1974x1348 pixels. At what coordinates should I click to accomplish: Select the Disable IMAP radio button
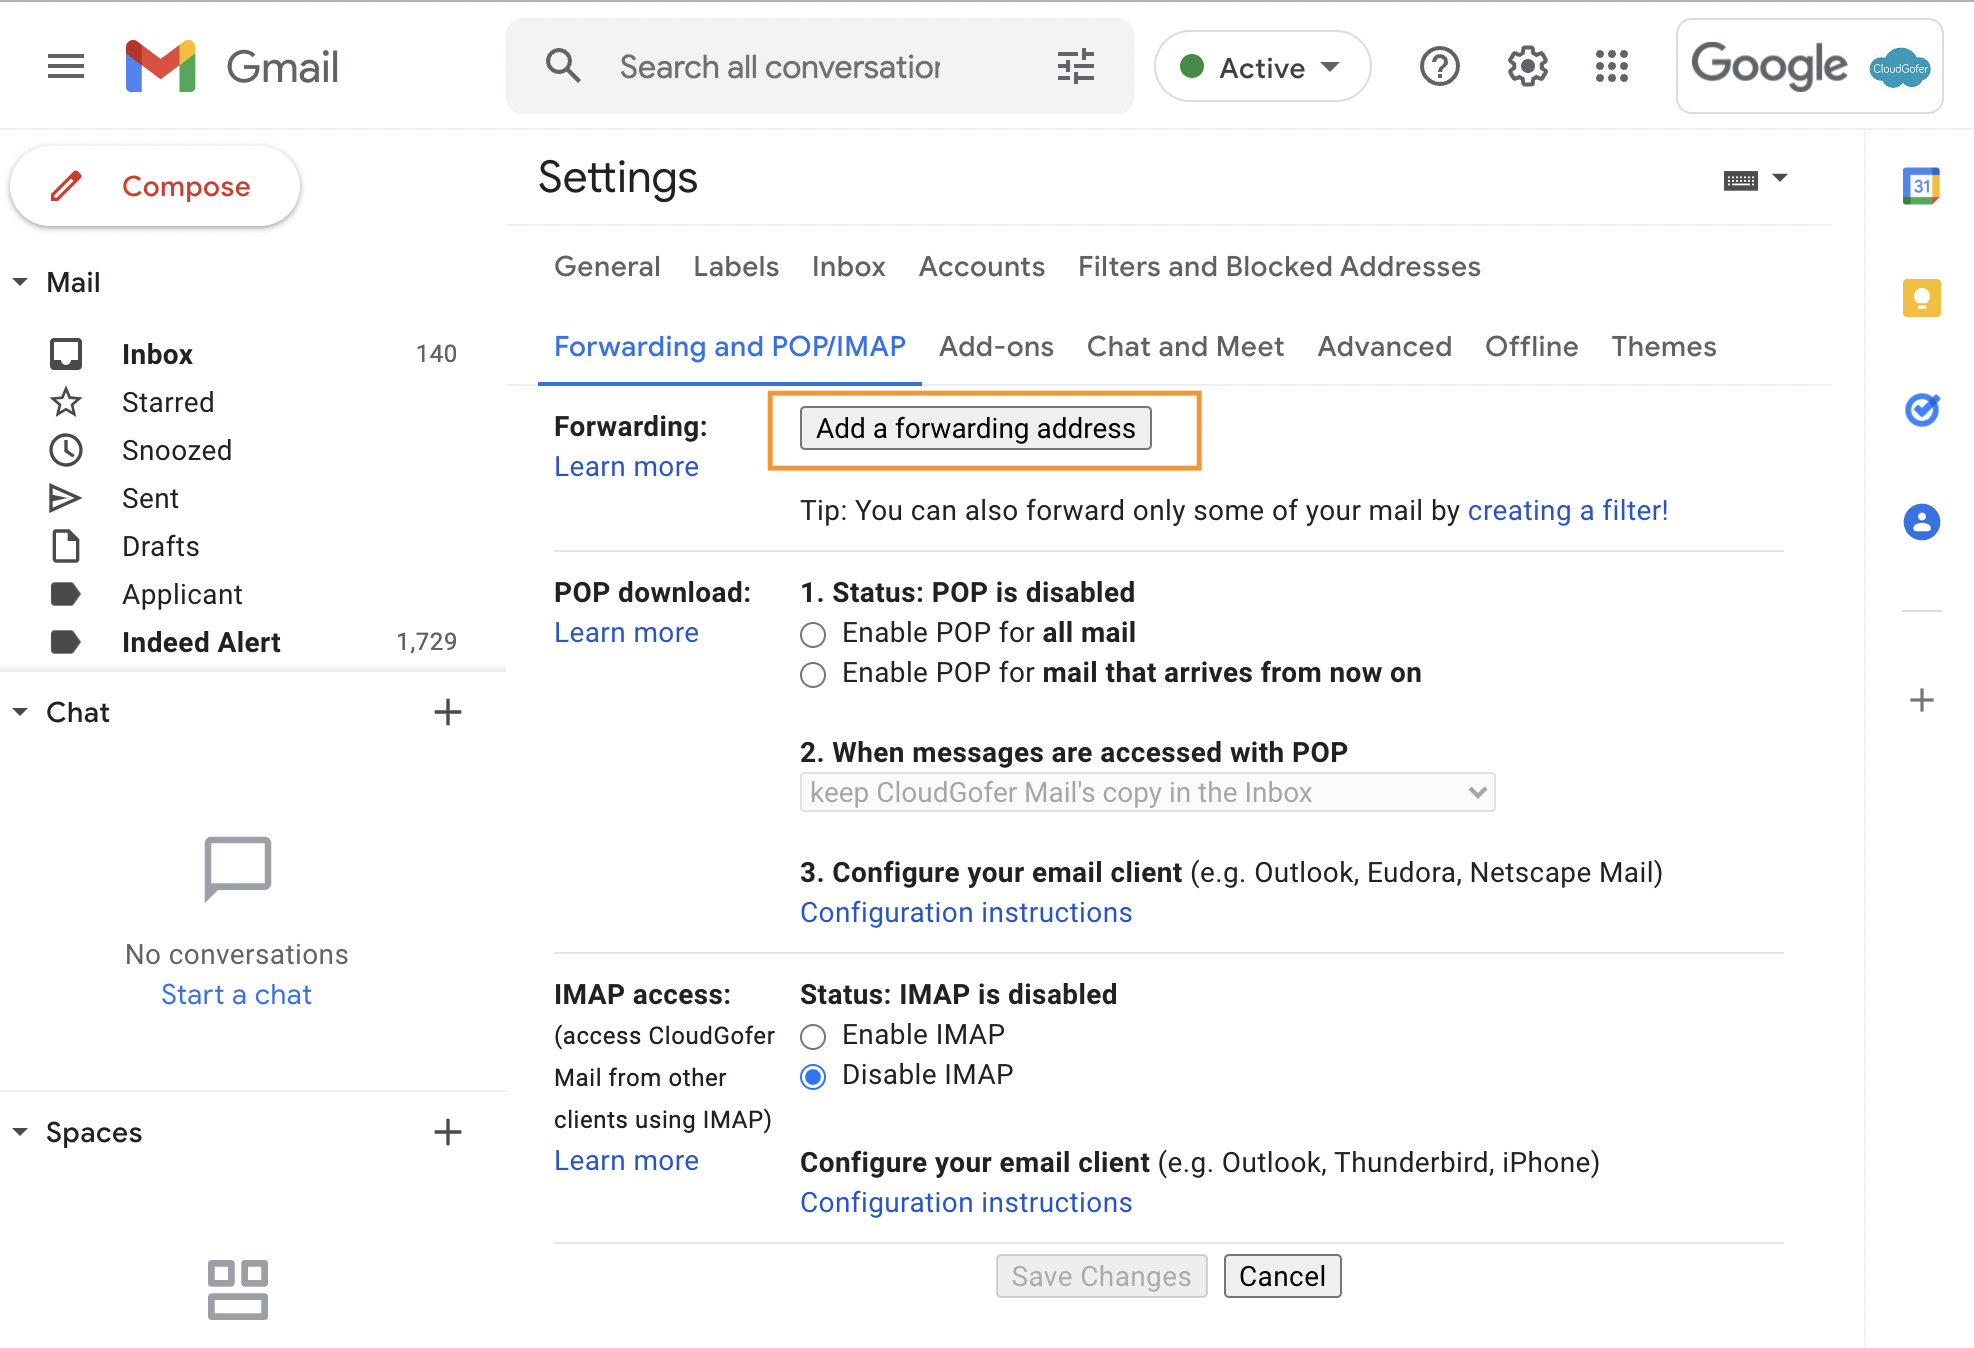(x=813, y=1077)
